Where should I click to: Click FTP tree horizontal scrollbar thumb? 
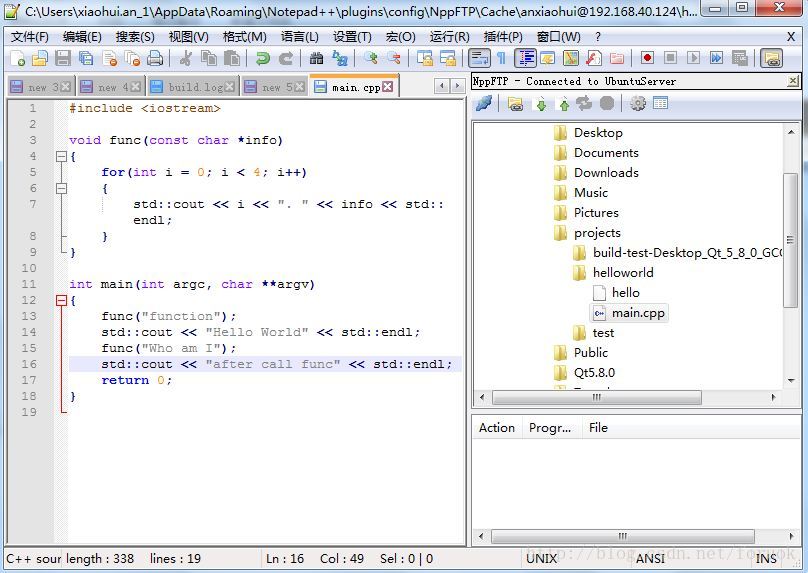[595, 398]
